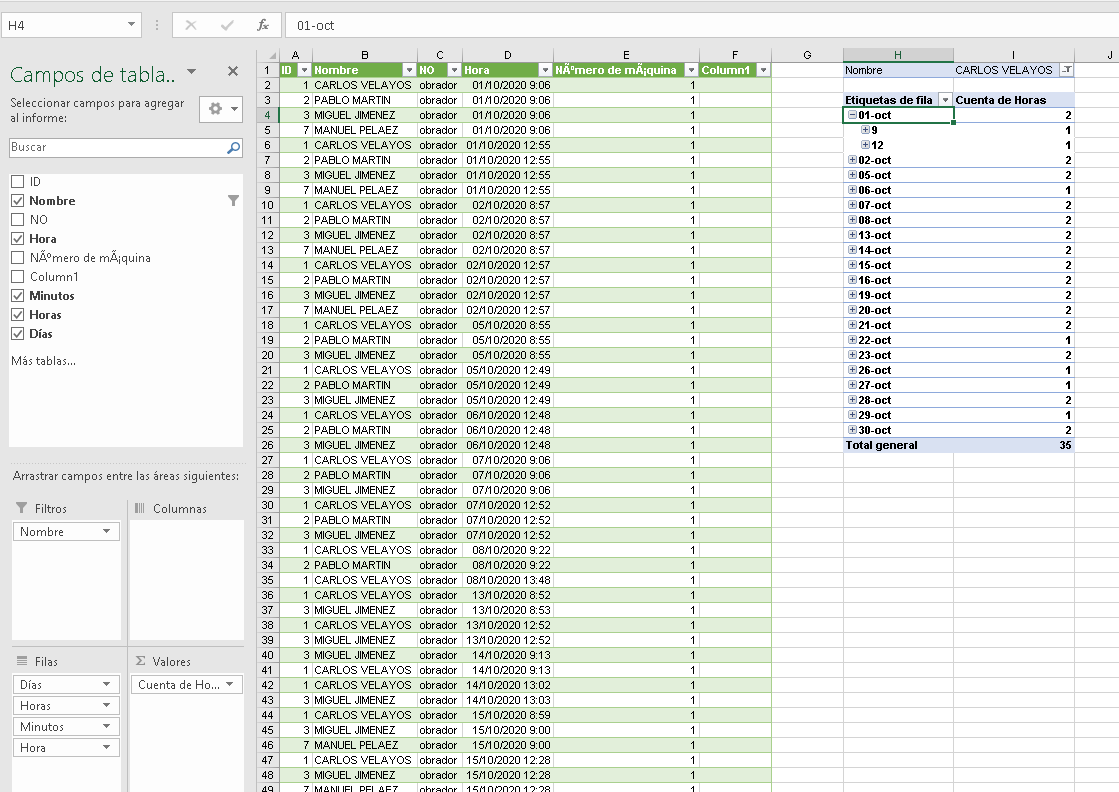Image resolution: width=1119 pixels, height=792 pixels.
Task: Click the cancel entry X icon in formula bar
Action: [x=191, y=25]
